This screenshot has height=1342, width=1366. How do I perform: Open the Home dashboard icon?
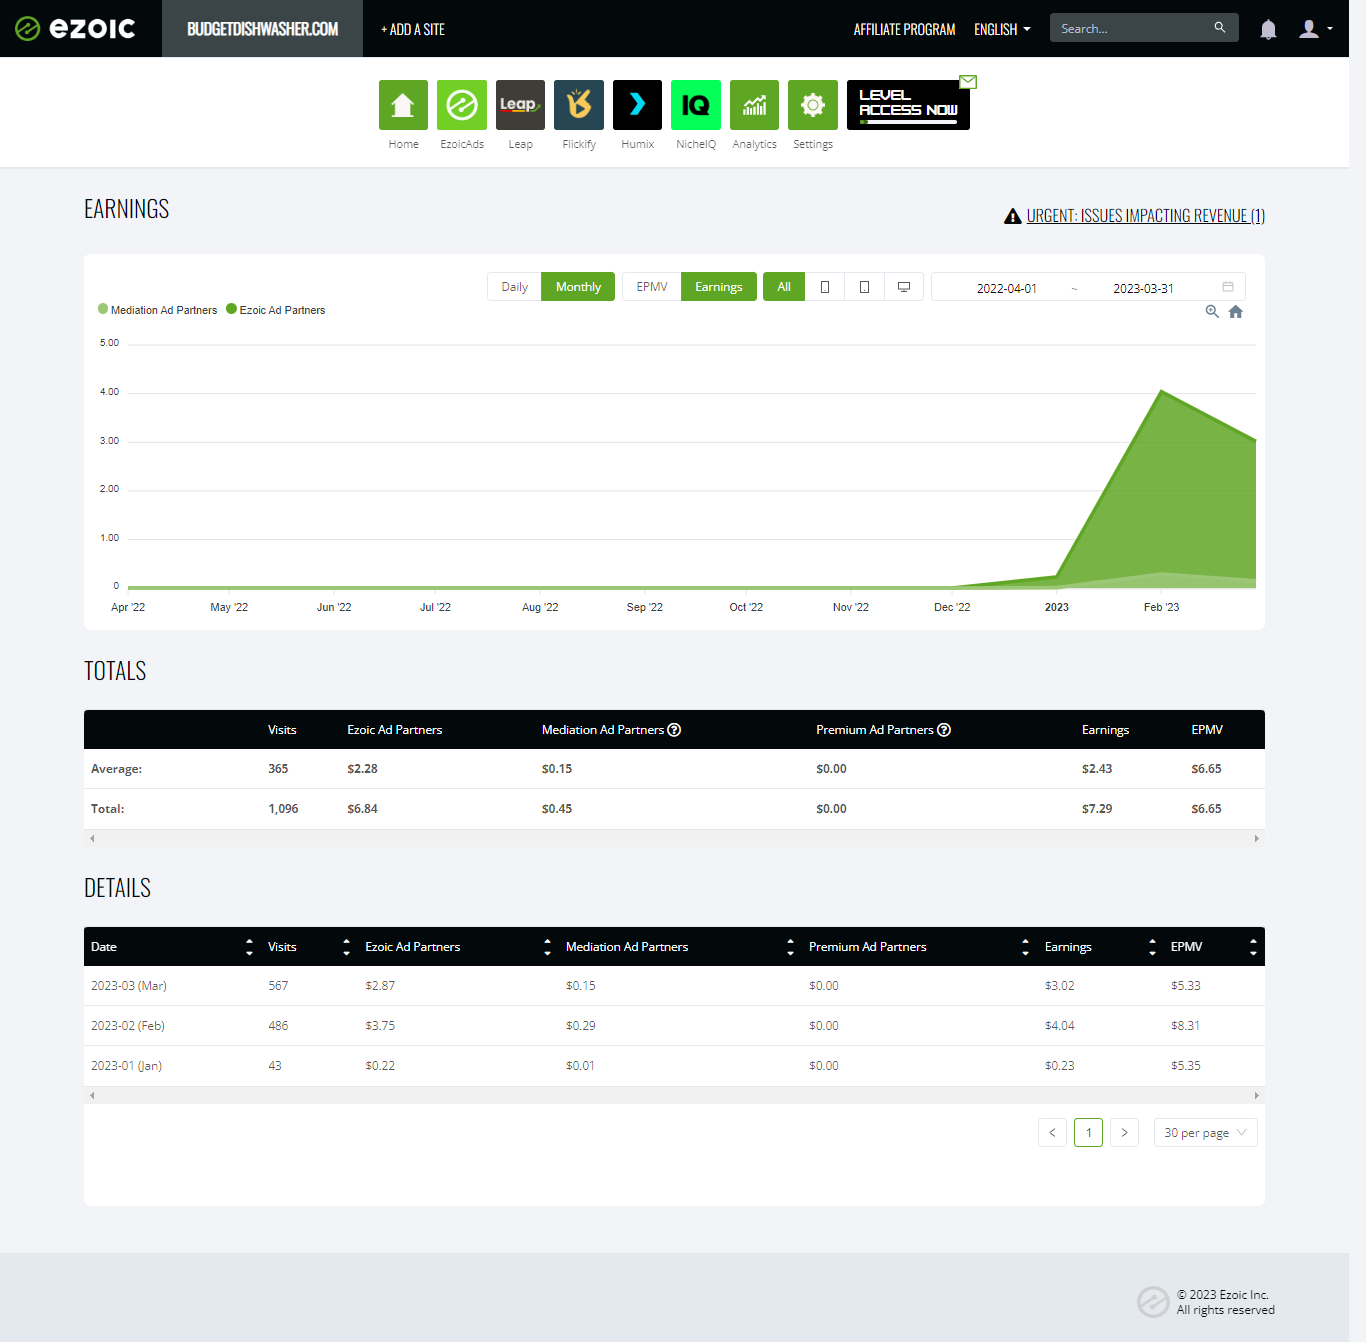pyautogui.click(x=403, y=105)
